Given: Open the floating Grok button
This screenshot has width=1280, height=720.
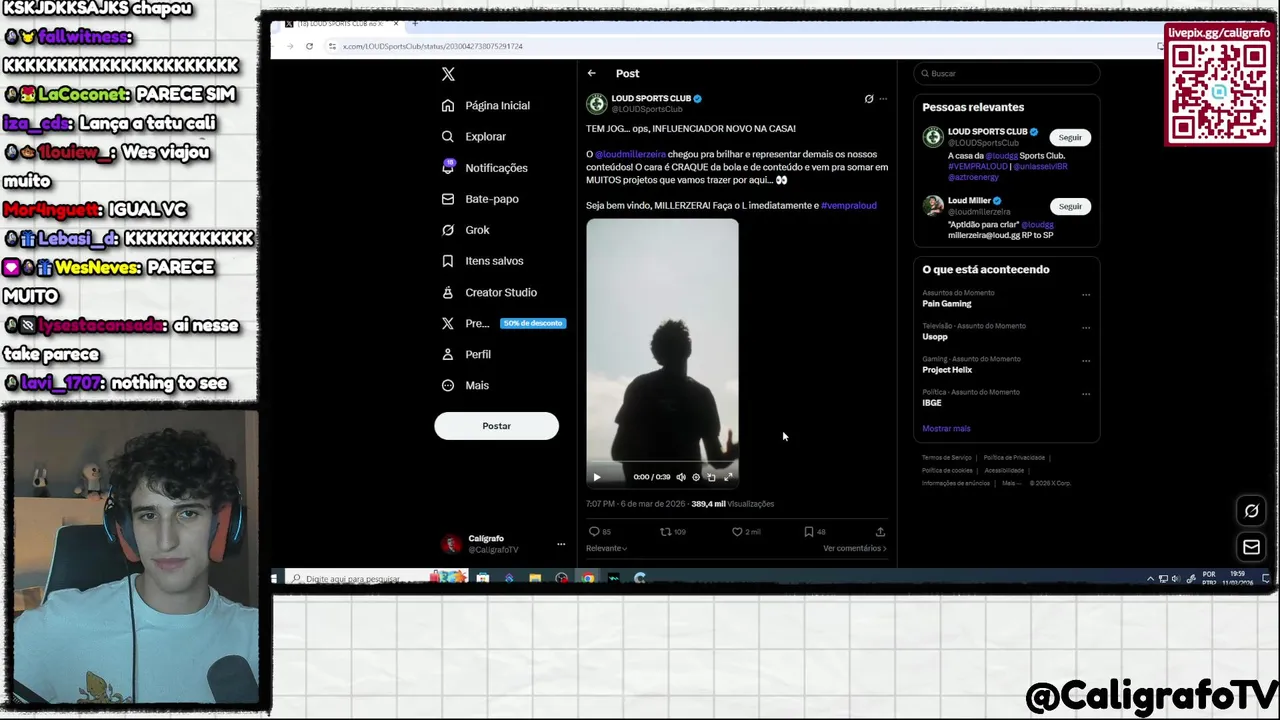Looking at the screenshot, I should pos(1251,512).
